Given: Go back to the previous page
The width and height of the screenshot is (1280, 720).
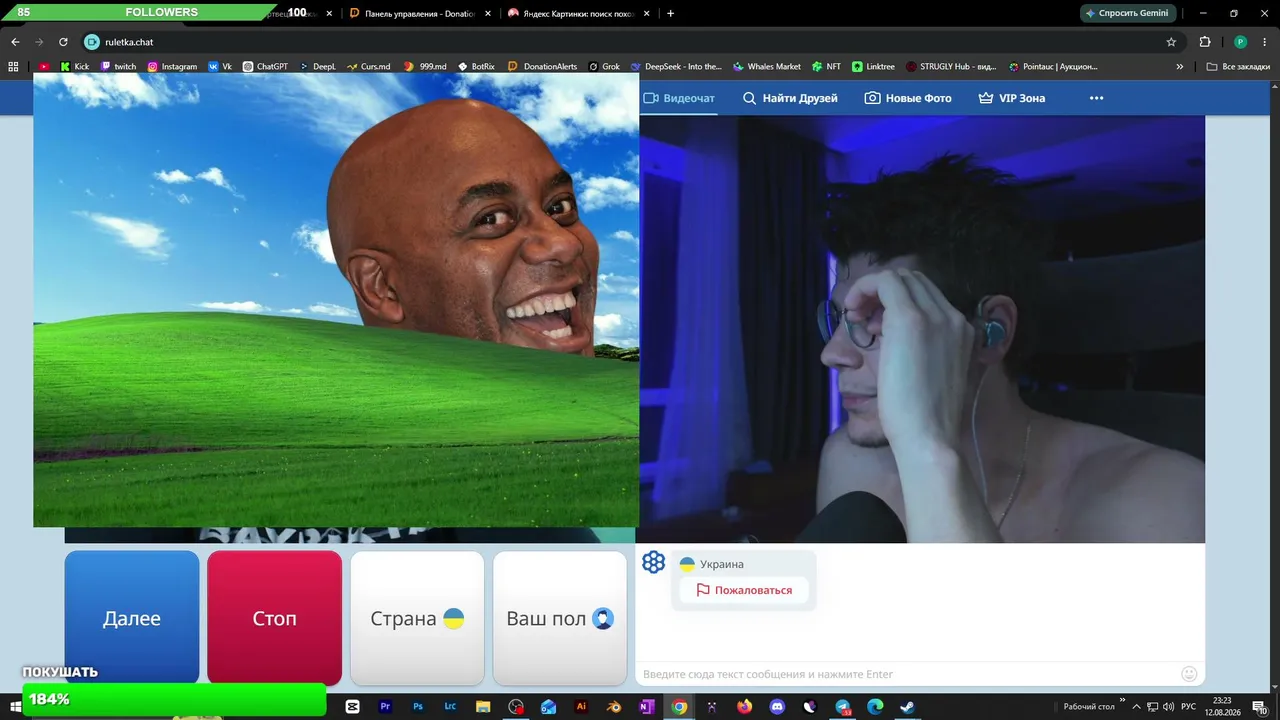Looking at the screenshot, I should [15, 42].
